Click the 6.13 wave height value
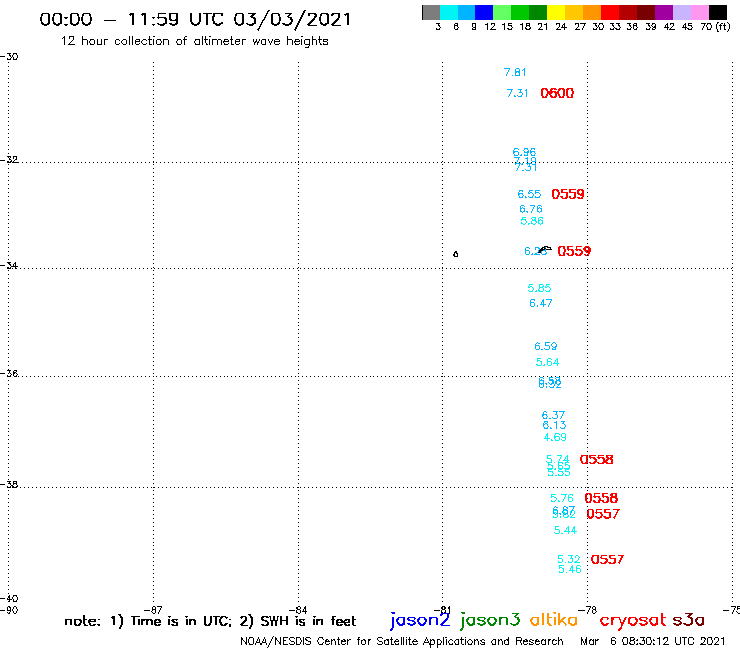The width and height of the screenshot is (740, 650). coord(554,425)
